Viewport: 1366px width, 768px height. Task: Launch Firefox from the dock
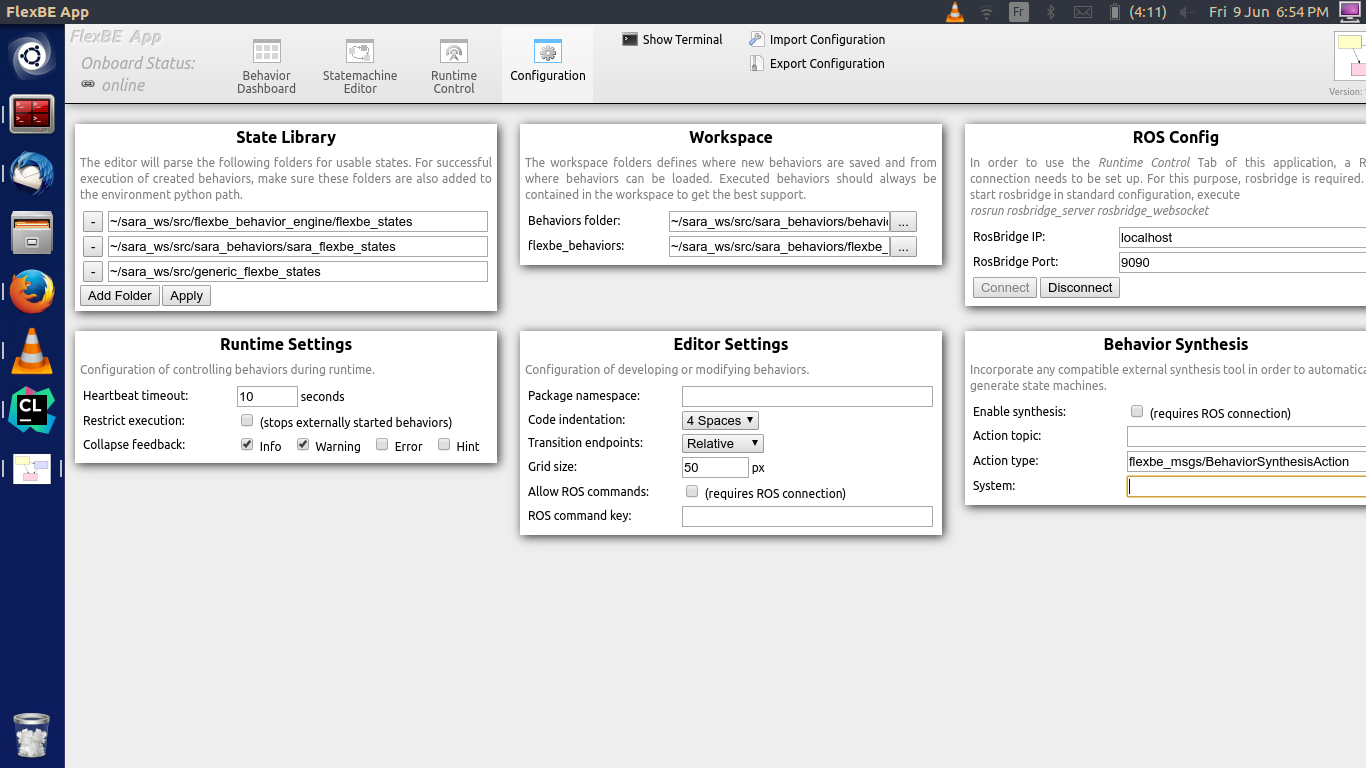(32, 292)
